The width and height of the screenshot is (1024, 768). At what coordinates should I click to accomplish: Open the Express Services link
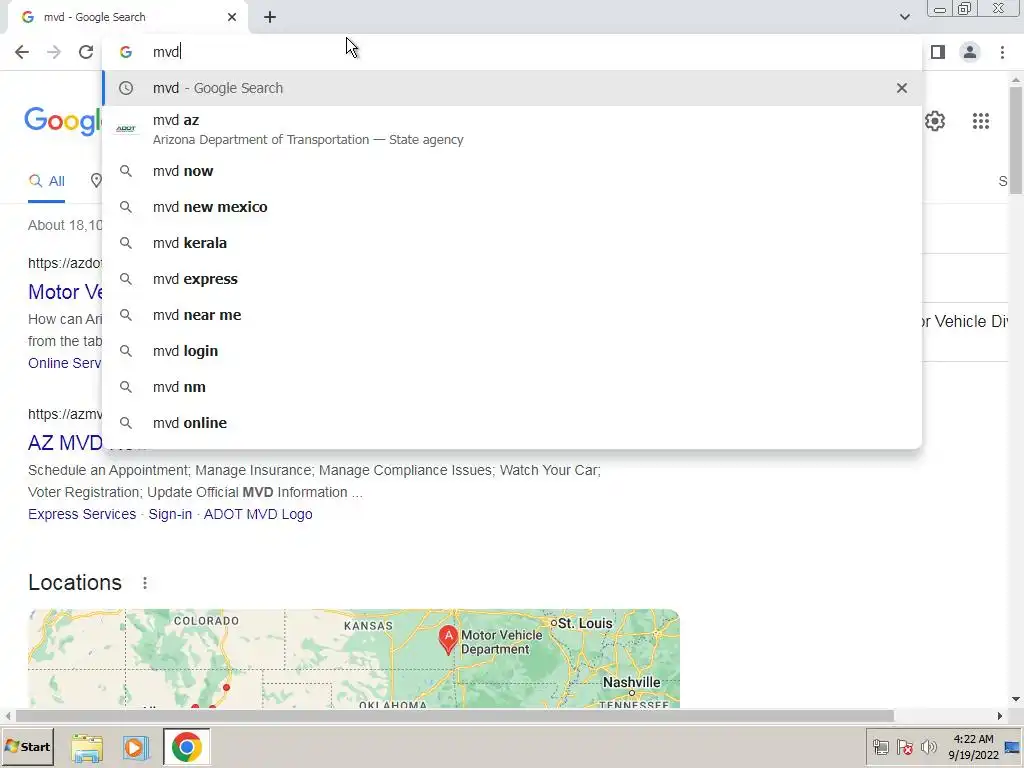tap(82, 515)
